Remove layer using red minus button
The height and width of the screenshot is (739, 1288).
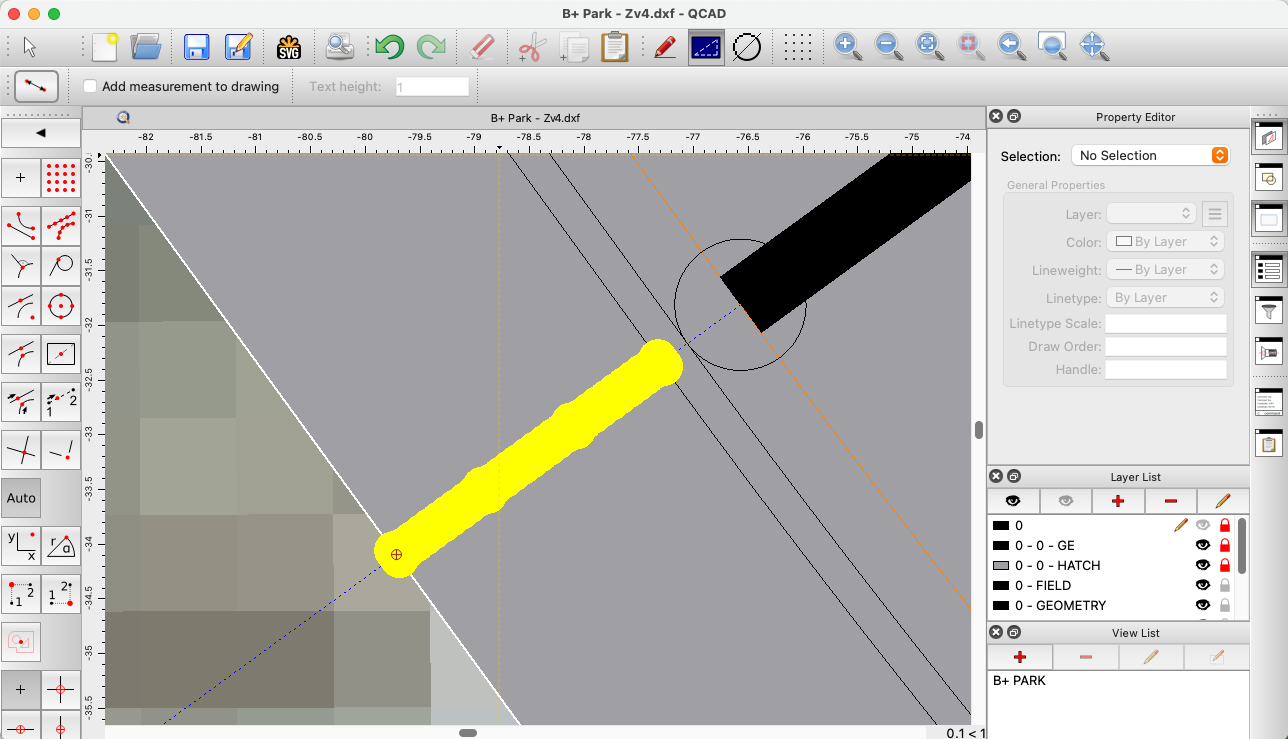click(1170, 500)
